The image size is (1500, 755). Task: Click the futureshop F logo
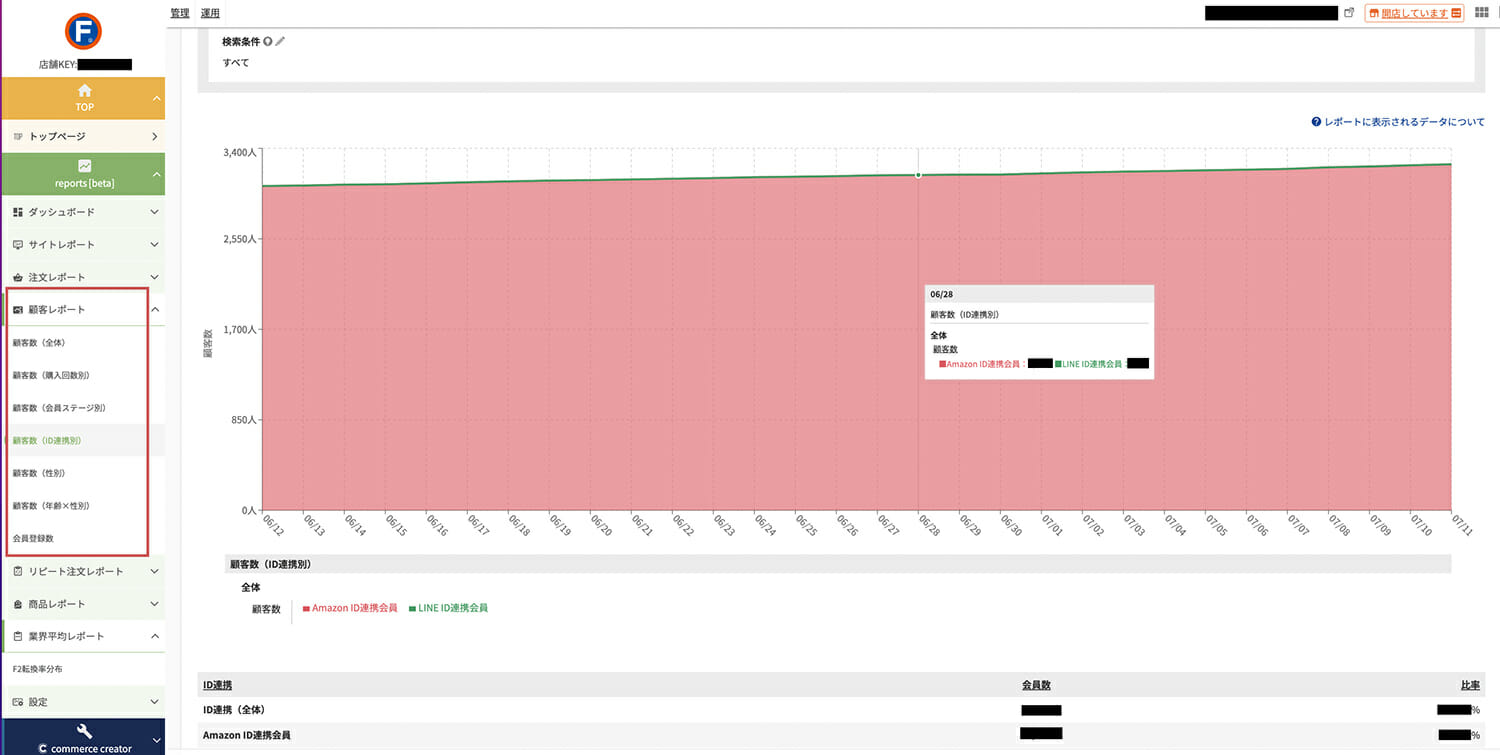tap(83, 31)
